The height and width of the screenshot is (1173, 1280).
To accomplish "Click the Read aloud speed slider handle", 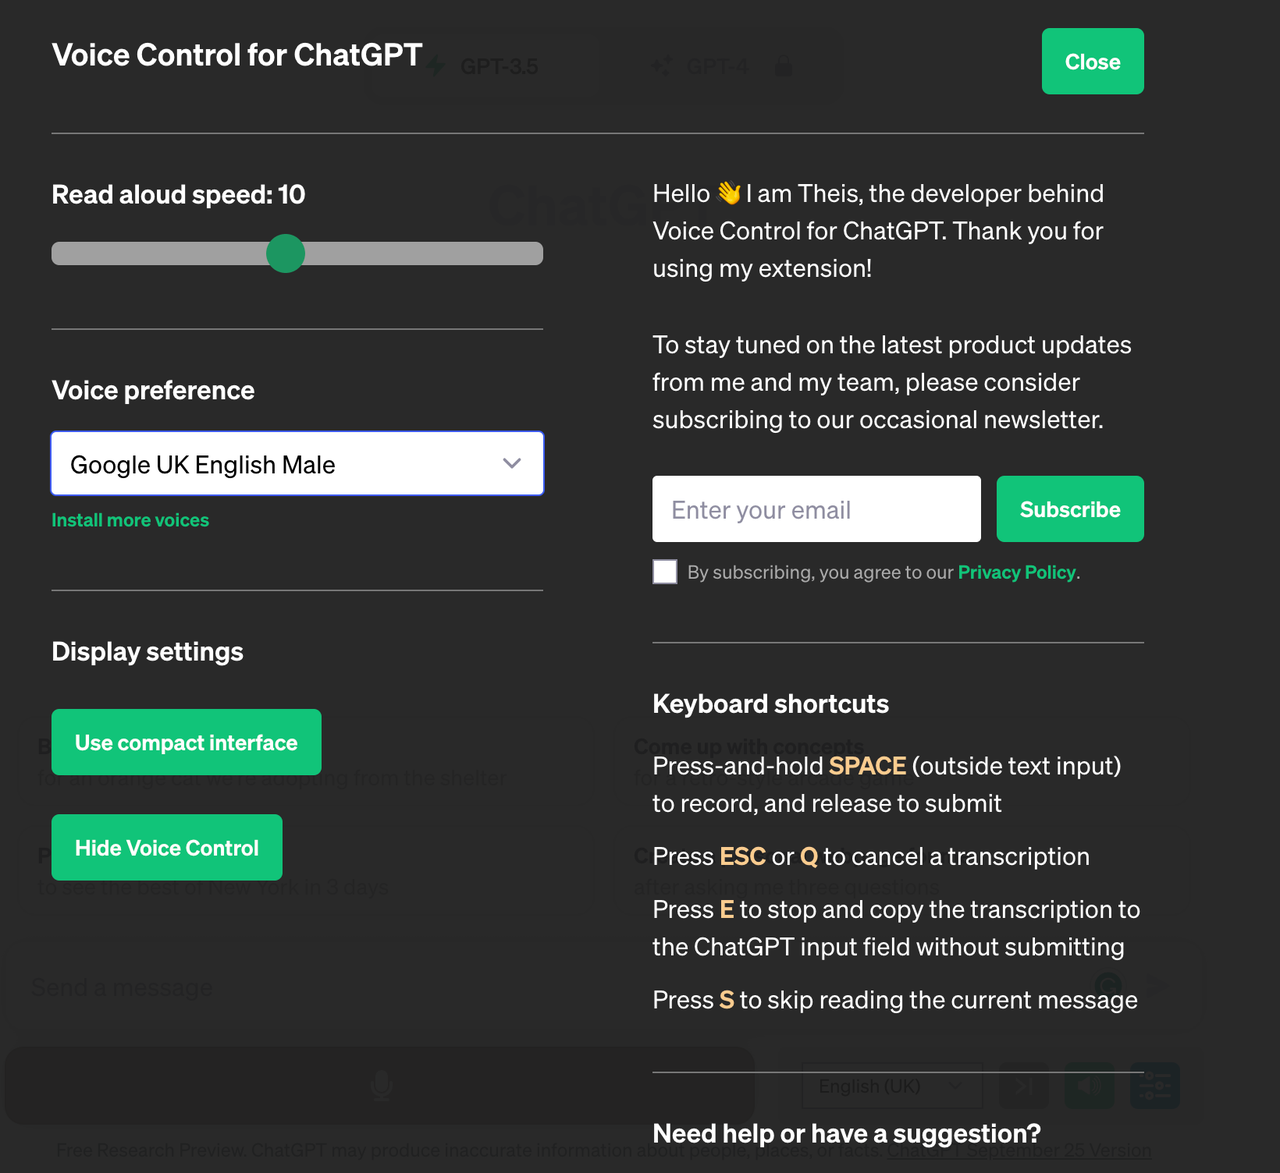I will coord(286,253).
